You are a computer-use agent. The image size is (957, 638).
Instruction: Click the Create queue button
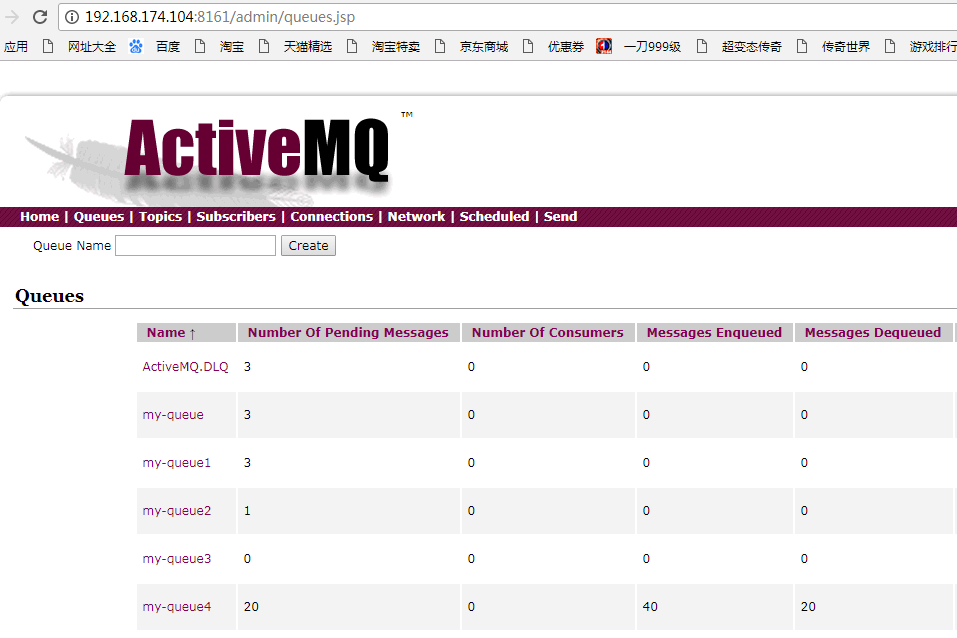point(308,246)
